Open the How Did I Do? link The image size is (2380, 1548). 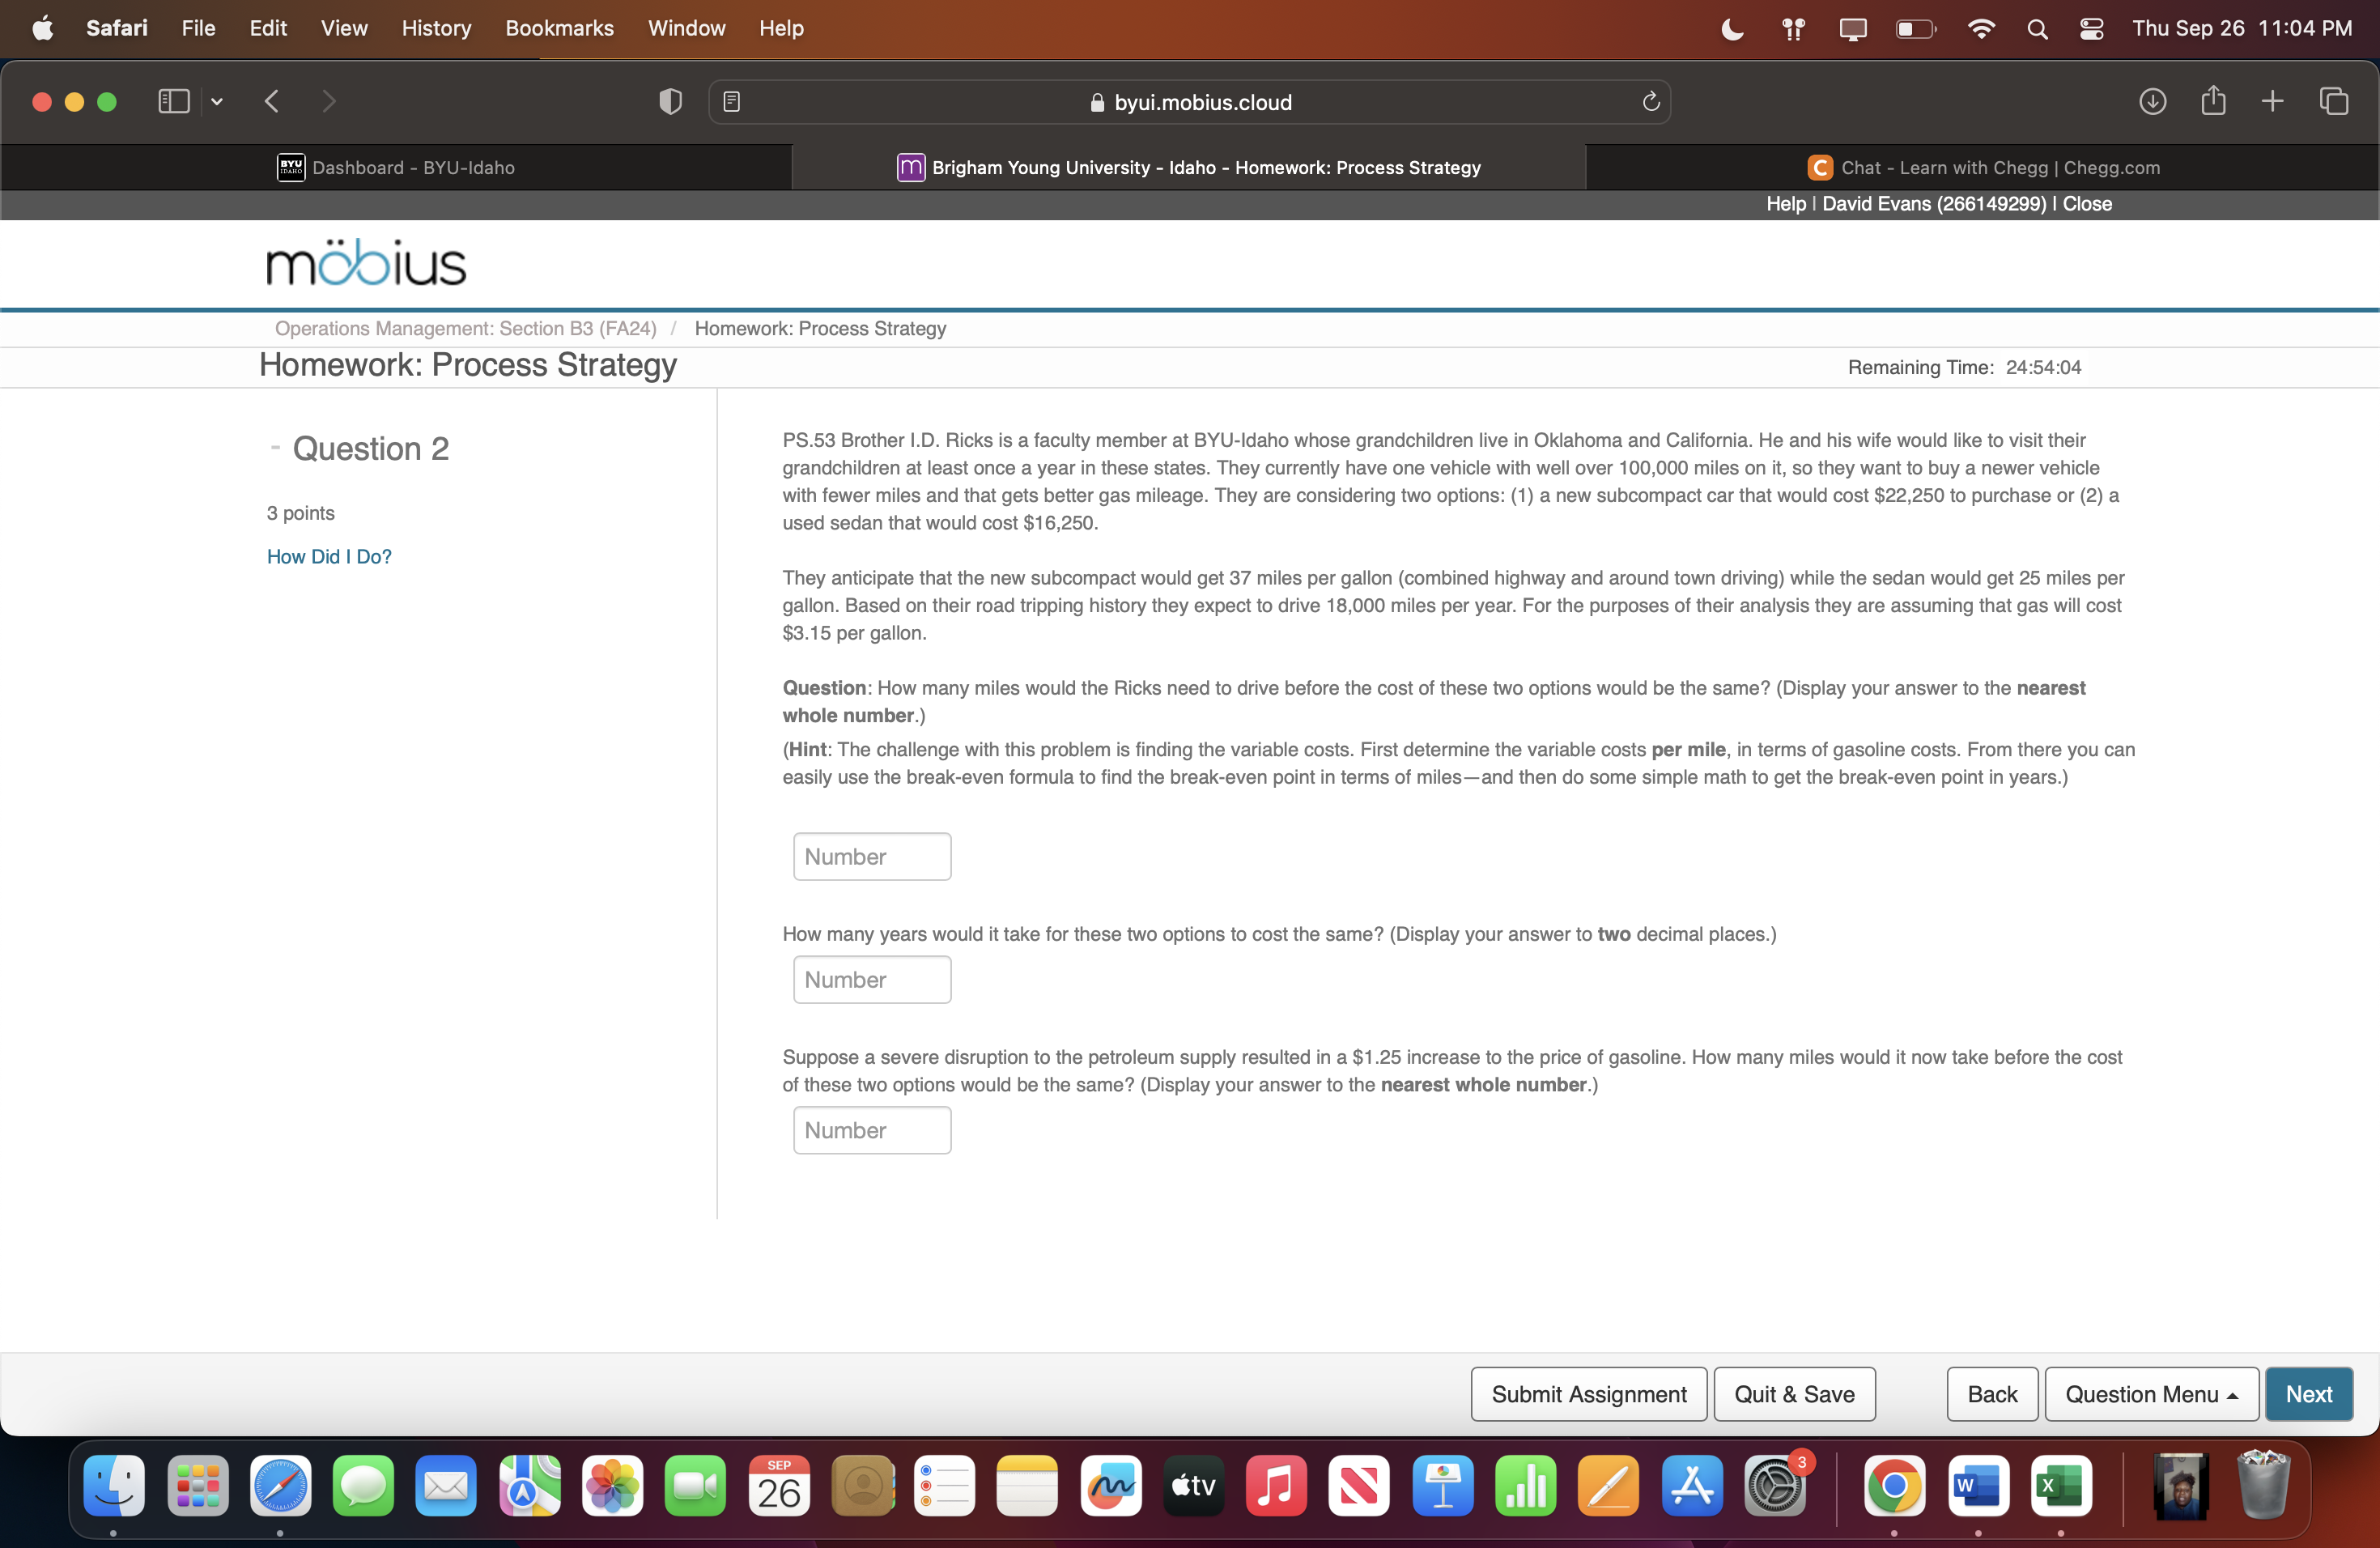(x=329, y=557)
